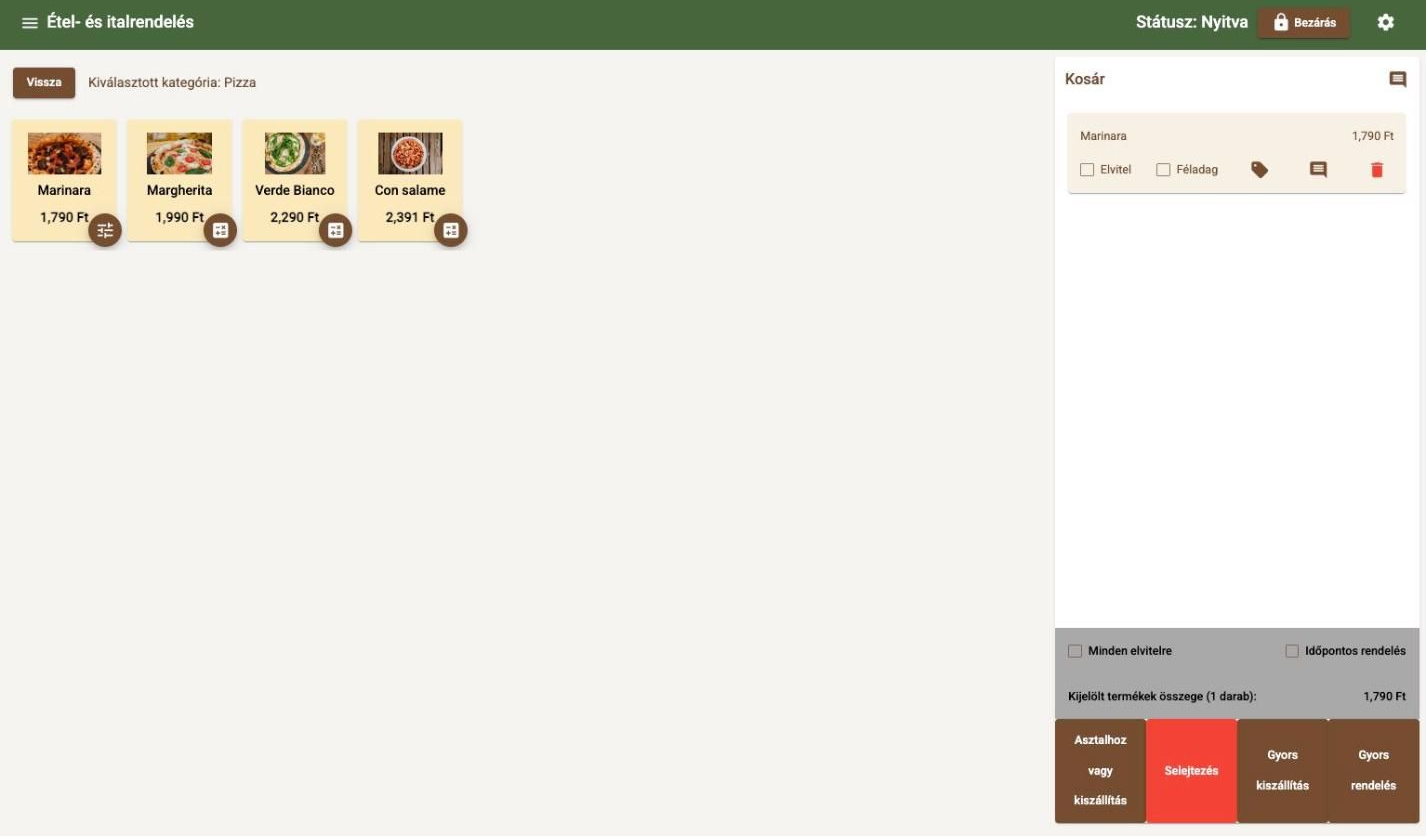Toggle Féladag checkbox for Marinara
The image size is (1426, 836).
(x=1163, y=170)
